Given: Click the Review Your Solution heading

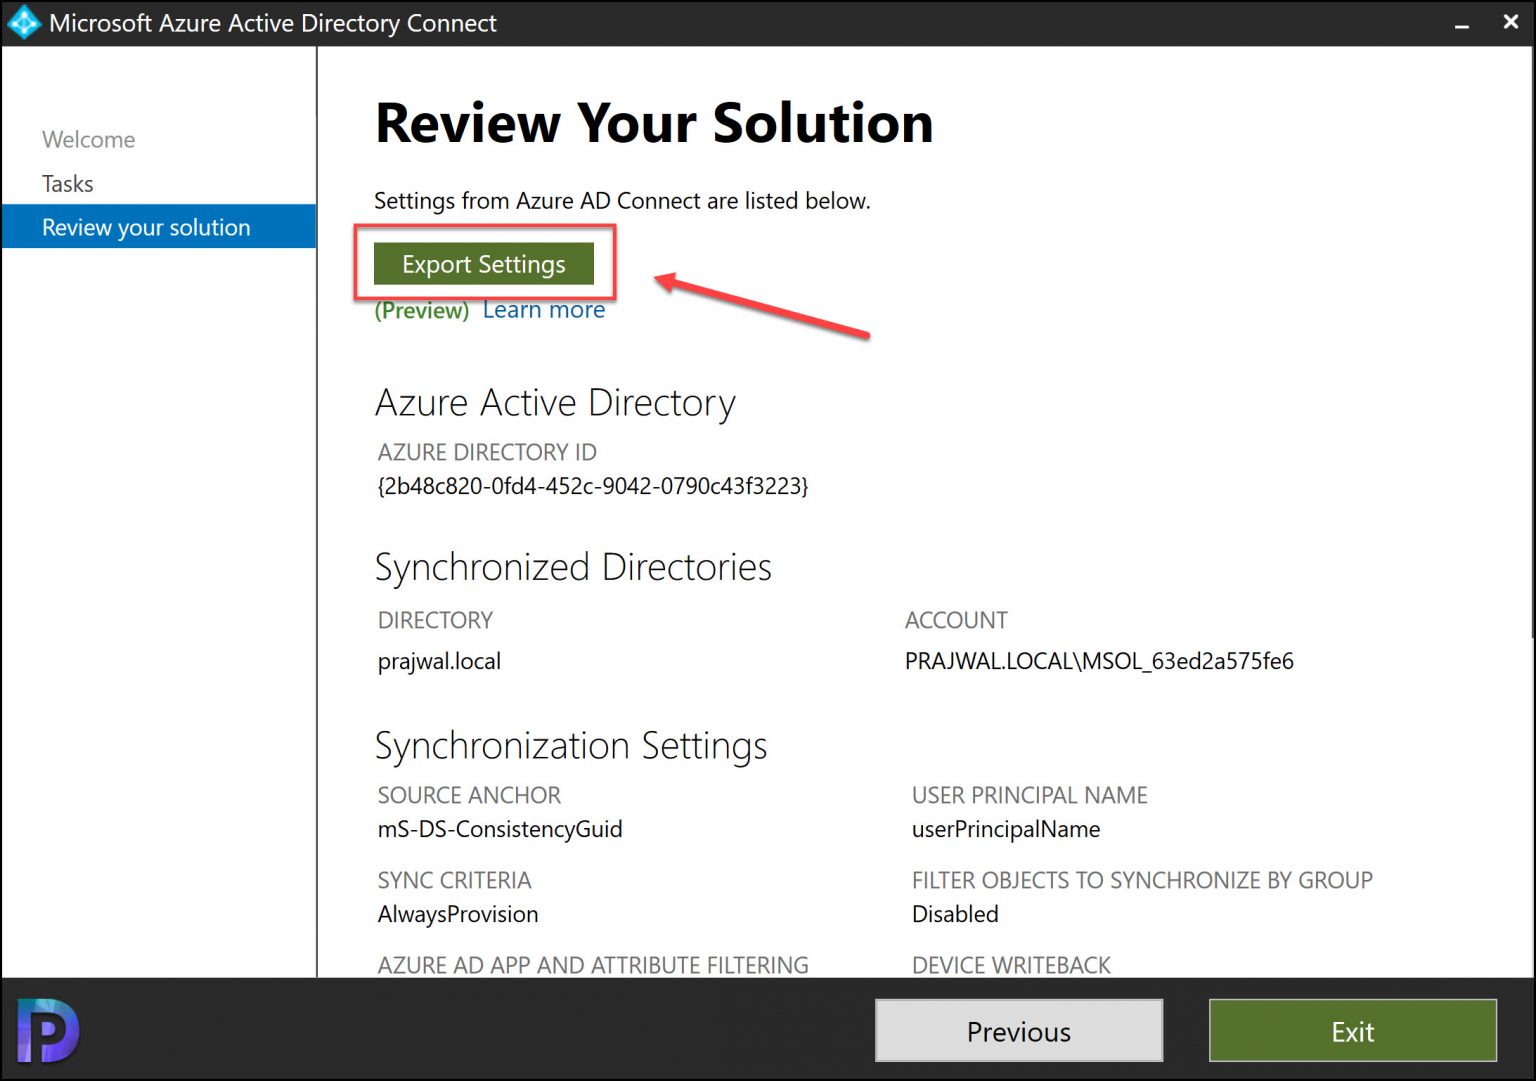Looking at the screenshot, I should (x=654, y=123).
